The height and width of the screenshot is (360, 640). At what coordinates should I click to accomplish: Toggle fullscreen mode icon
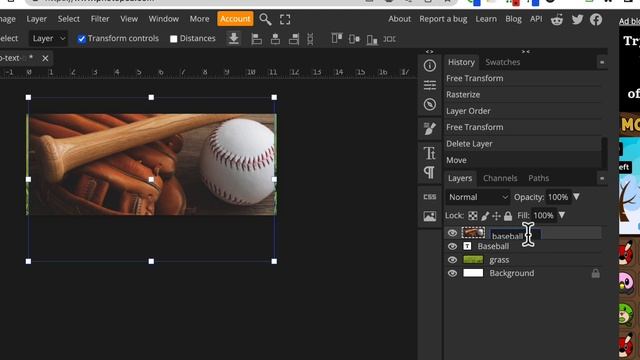point(285,19)
